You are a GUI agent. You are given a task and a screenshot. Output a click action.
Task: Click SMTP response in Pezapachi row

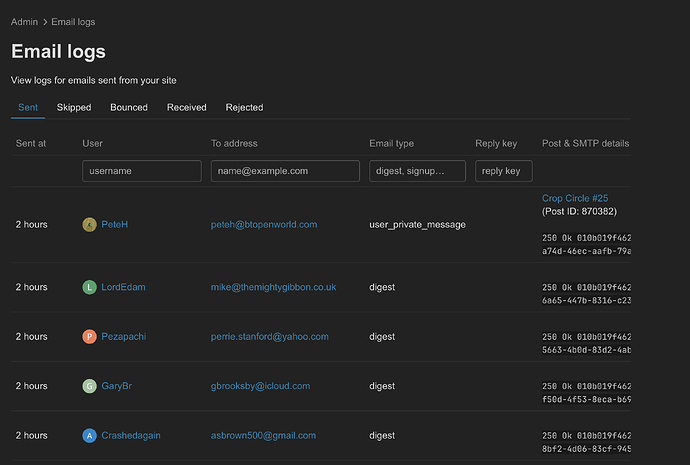point(586,344)
